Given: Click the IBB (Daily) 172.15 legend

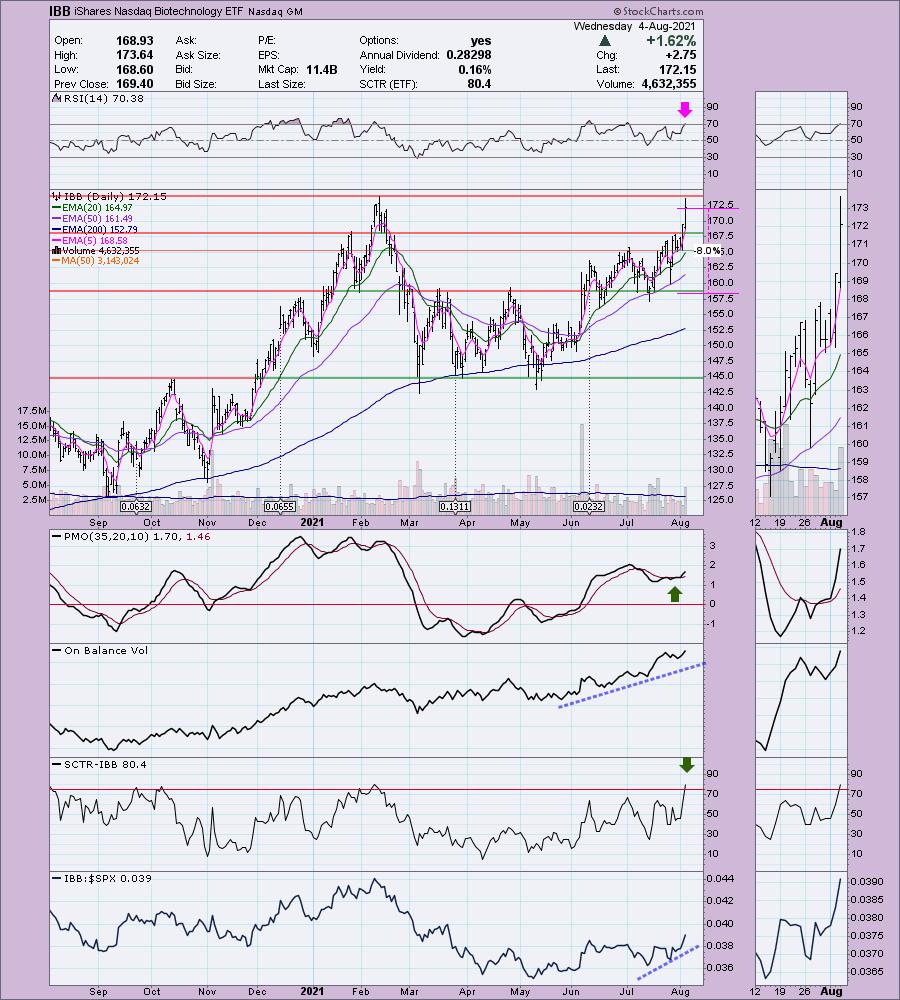Looking at the screenshot, I should (114, 196).
